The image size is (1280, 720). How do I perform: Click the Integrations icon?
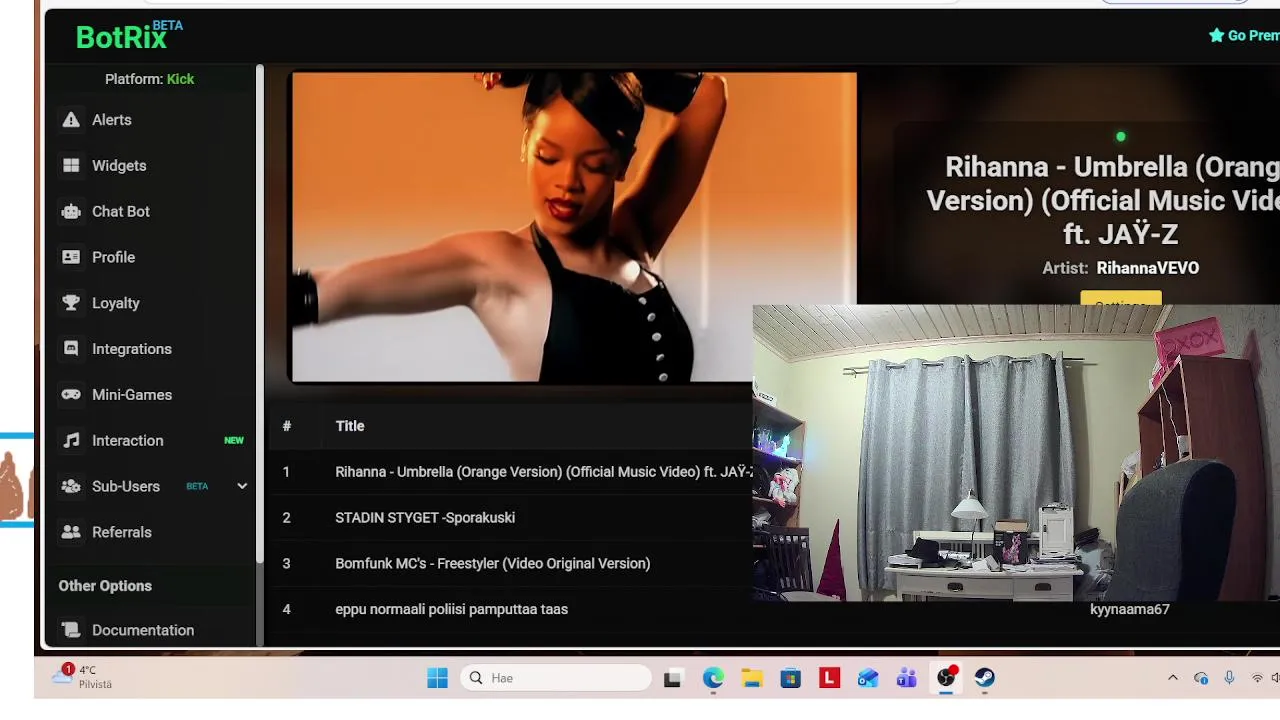click(x=71, y=349)
